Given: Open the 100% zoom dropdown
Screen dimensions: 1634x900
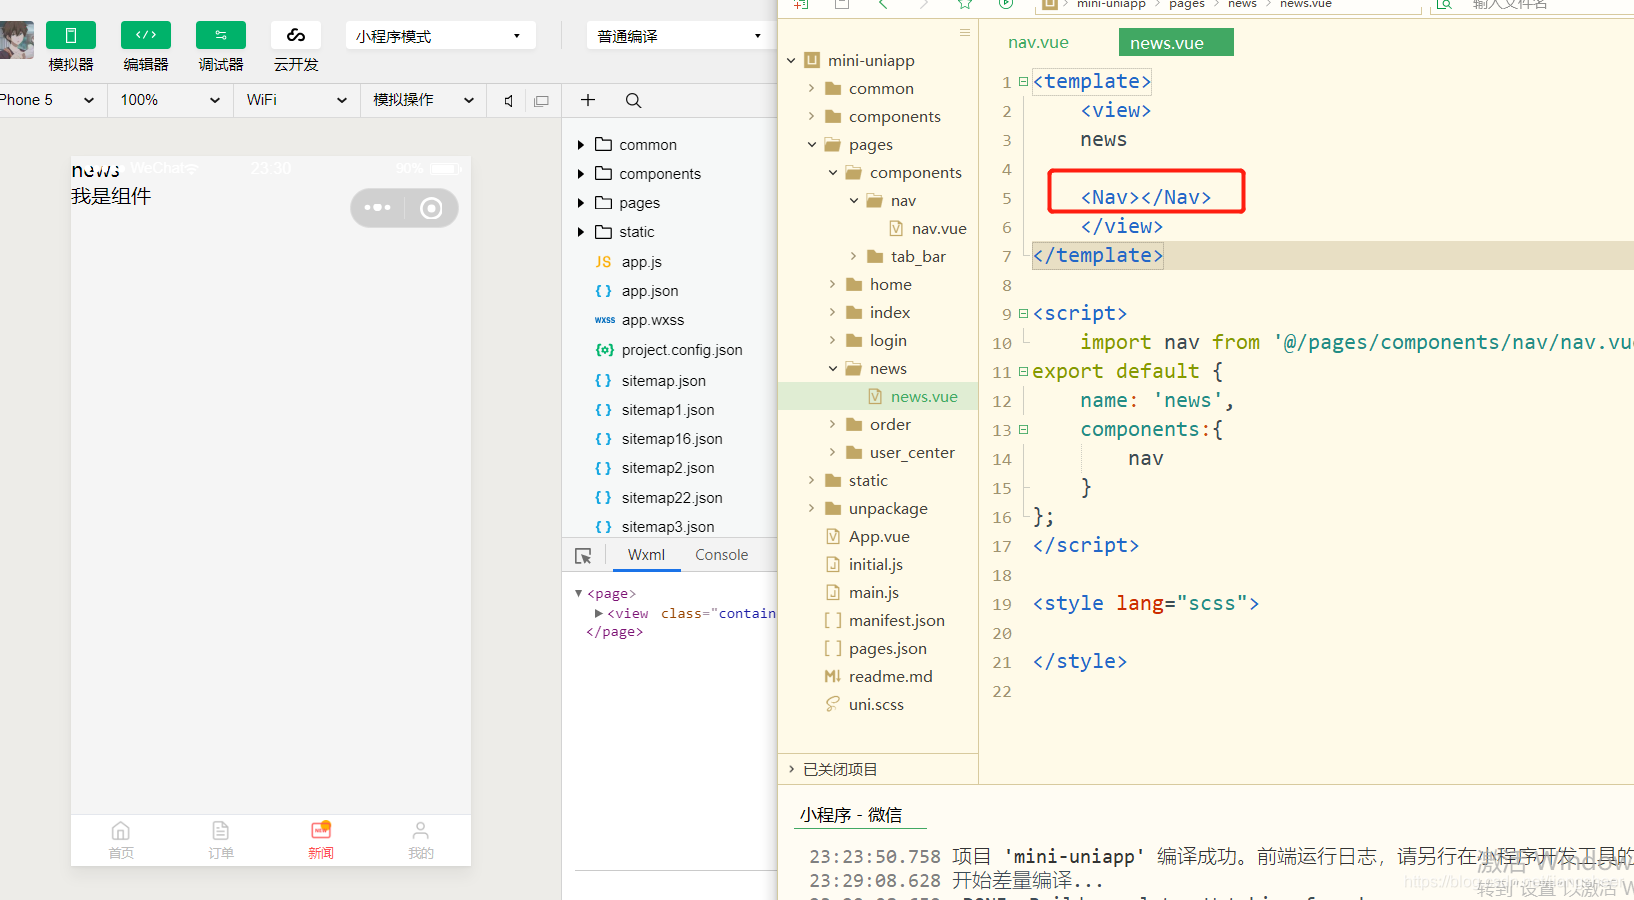Looking at the screenshot, I should coord(170,100).
